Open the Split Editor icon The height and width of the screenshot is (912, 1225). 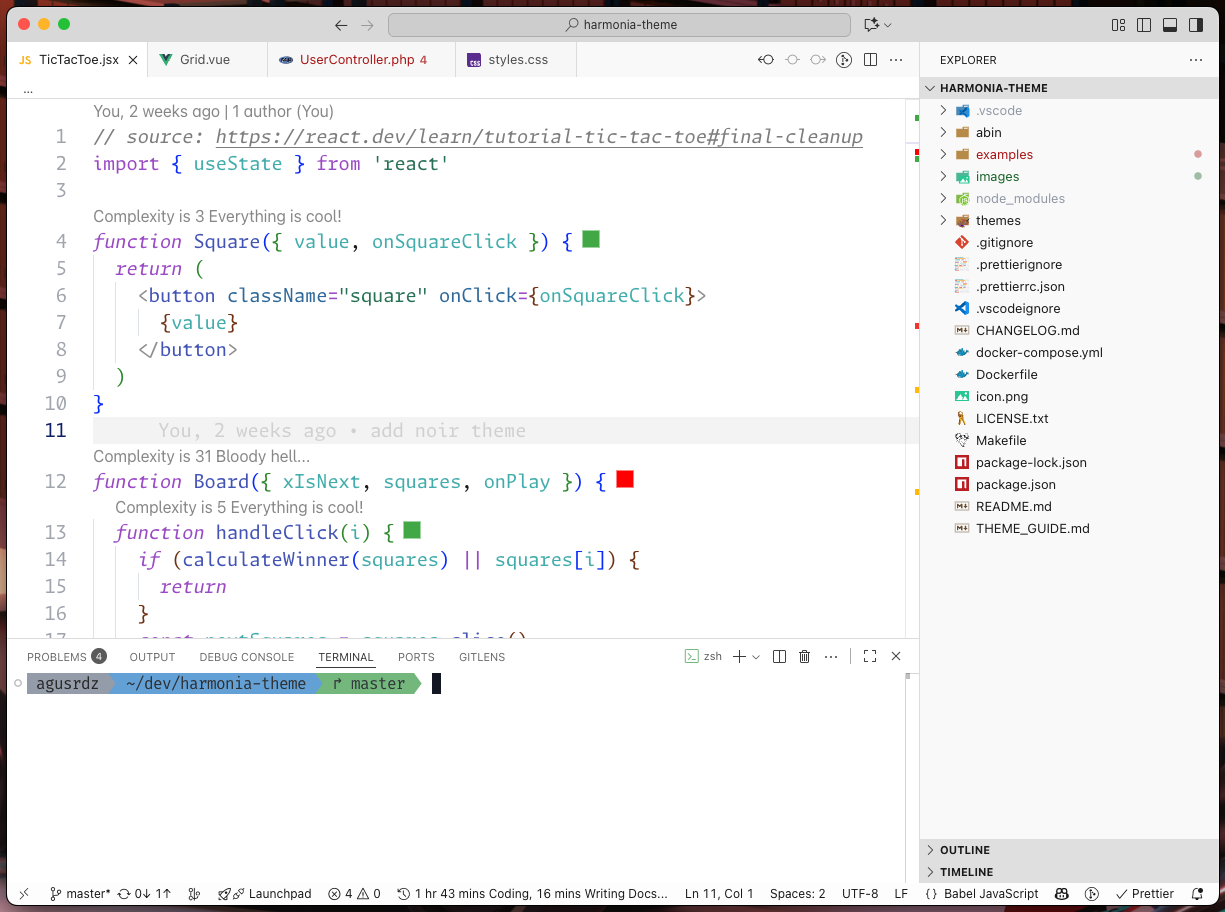(870, 60)
